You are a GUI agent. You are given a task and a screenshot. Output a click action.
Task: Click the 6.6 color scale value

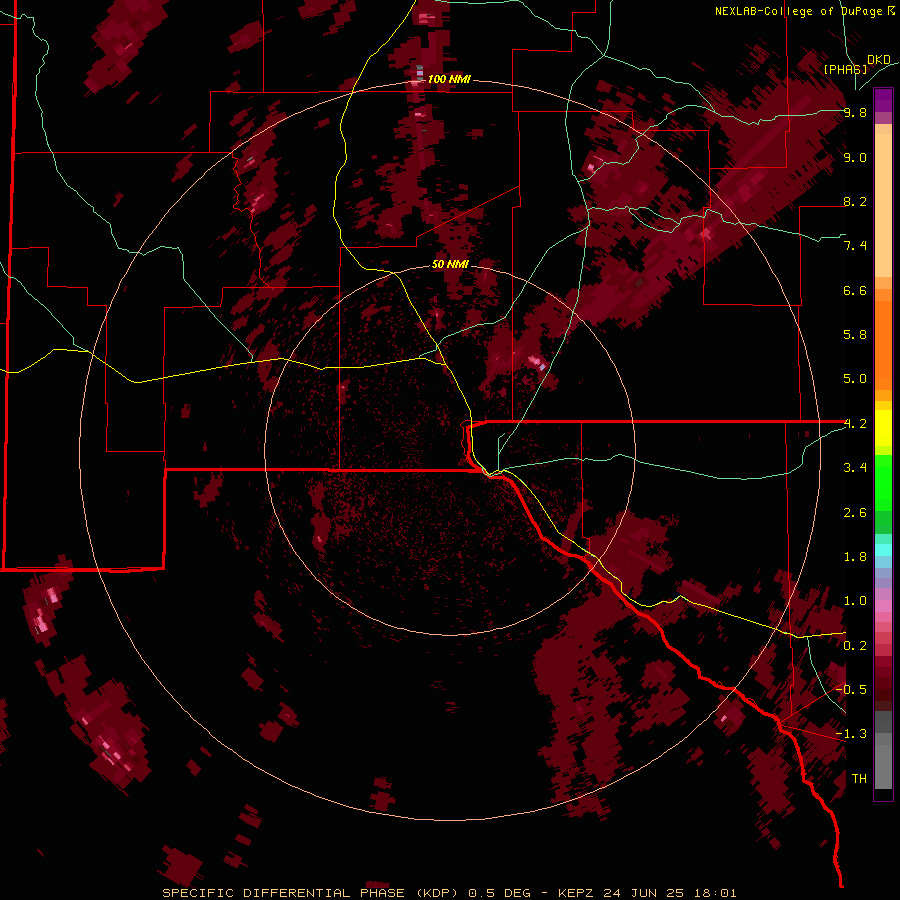855,291
